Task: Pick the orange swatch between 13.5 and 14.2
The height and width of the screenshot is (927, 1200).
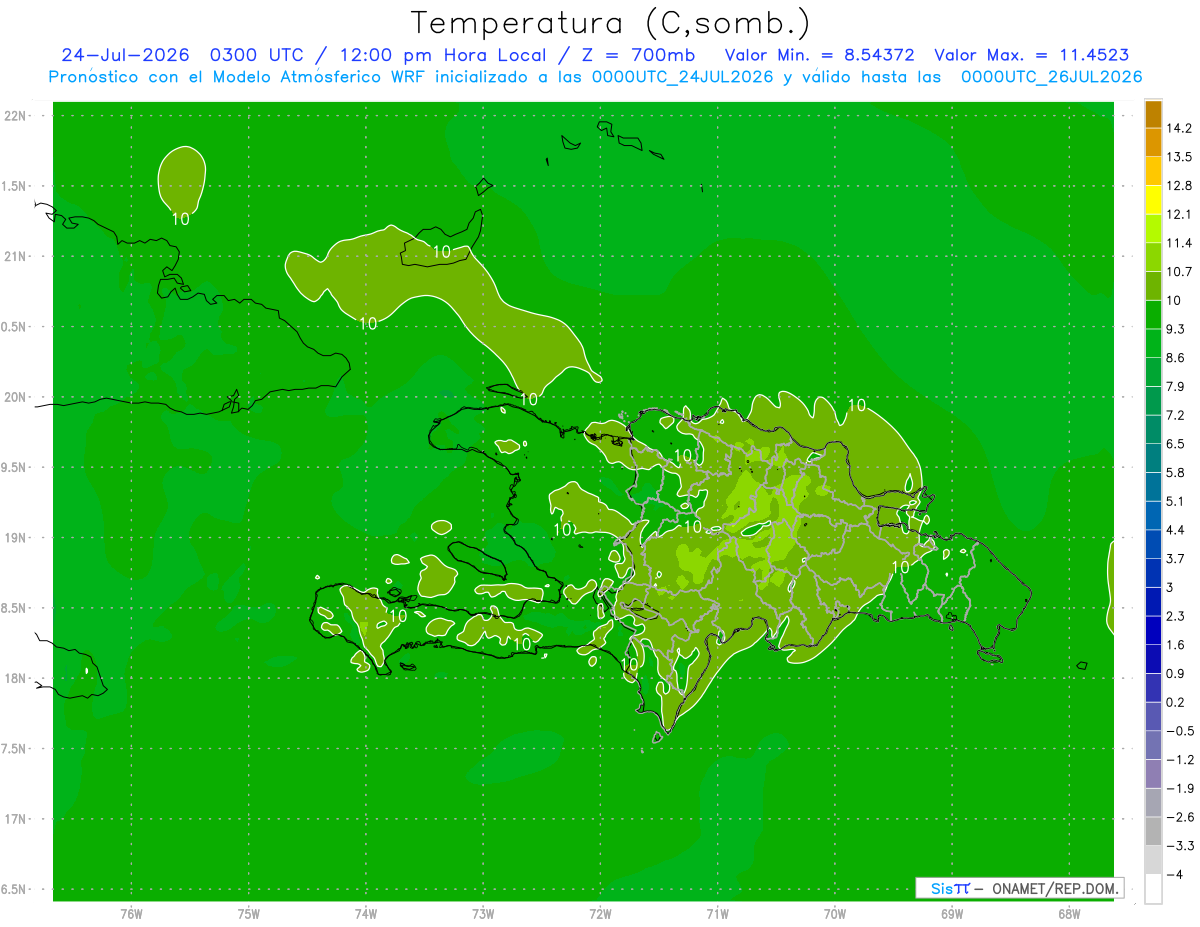Action: tap(1153, 142)
